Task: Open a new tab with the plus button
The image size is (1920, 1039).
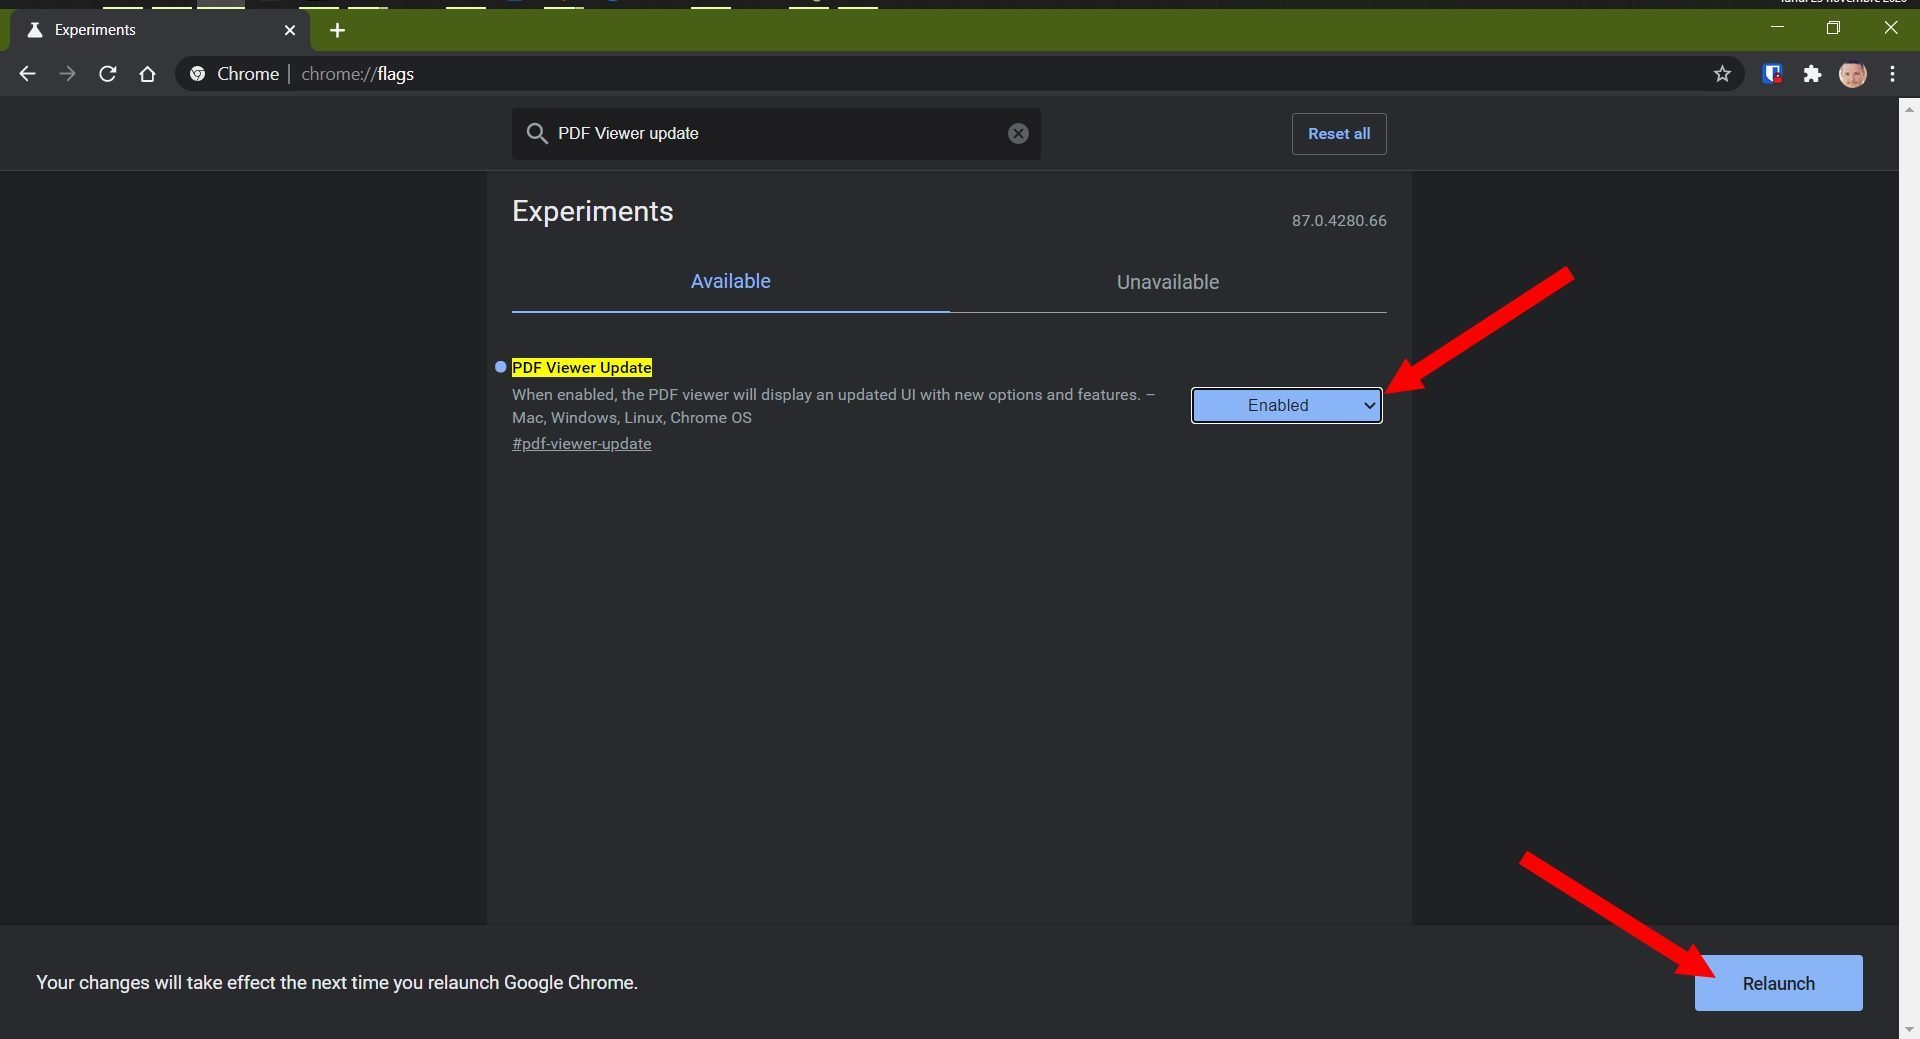Action: [x=337, y=30]
